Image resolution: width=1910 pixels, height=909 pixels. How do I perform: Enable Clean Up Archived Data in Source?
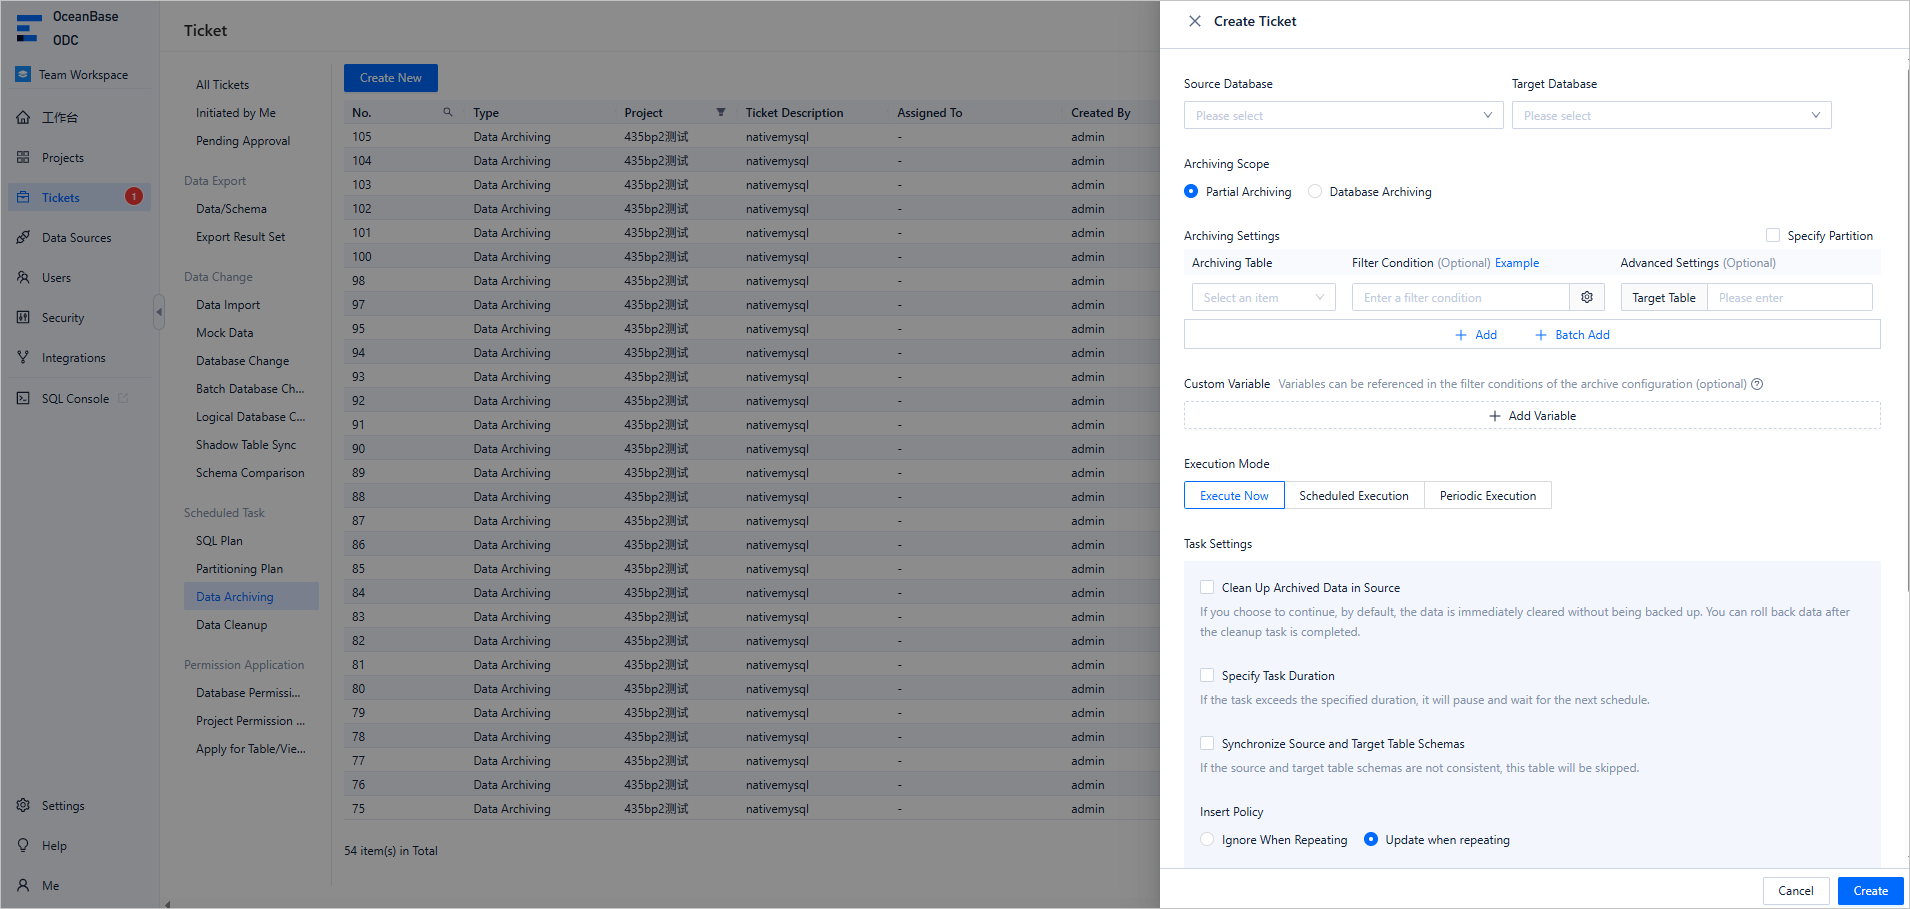[1207, 588]
